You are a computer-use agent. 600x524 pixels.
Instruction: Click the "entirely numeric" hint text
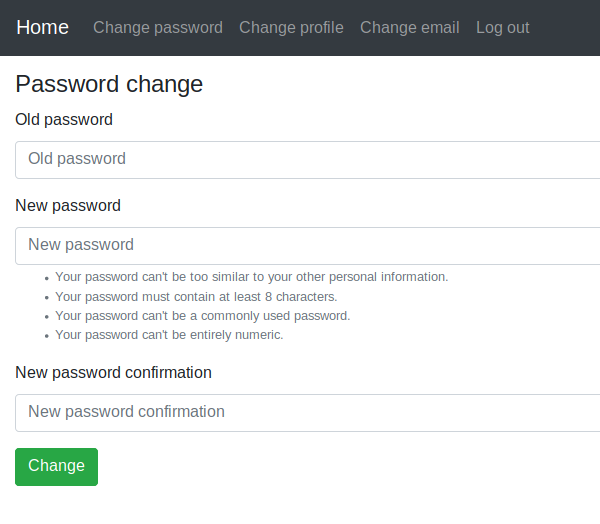click(x=169, y=335)
